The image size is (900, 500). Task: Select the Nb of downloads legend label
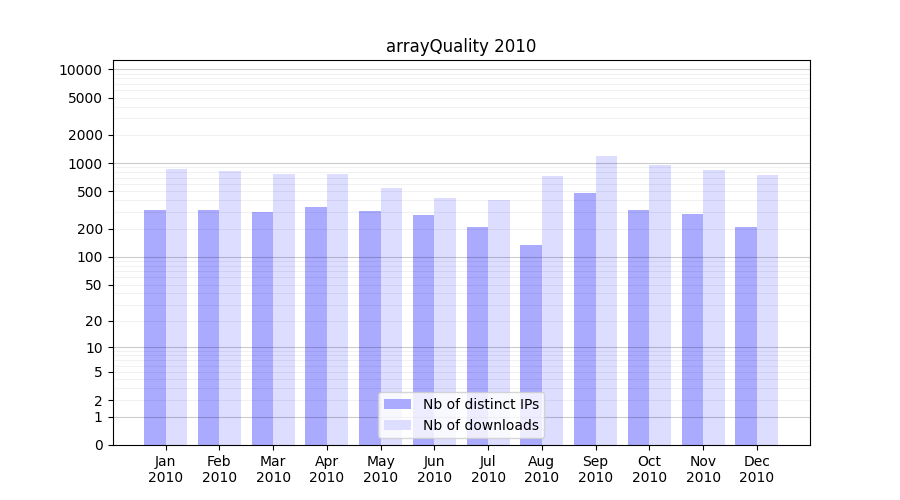(x=480, y=425)
